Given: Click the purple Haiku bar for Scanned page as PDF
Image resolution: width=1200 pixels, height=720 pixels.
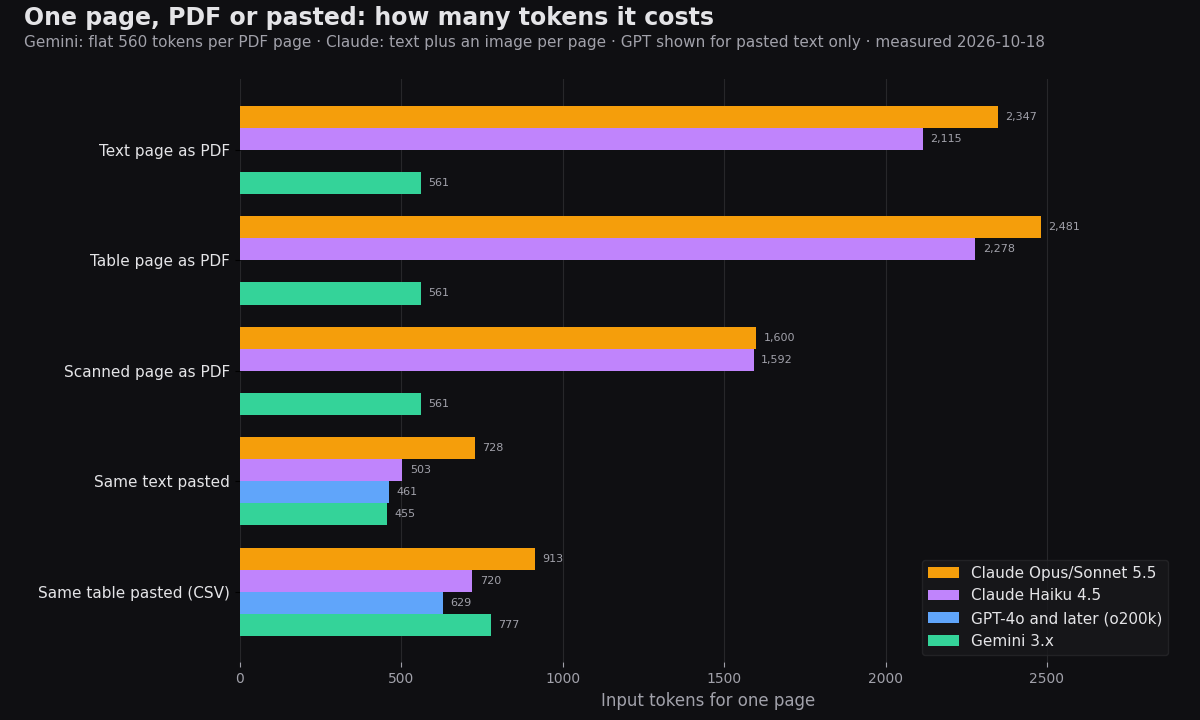Looking at the screenshot, I should 497,360.
